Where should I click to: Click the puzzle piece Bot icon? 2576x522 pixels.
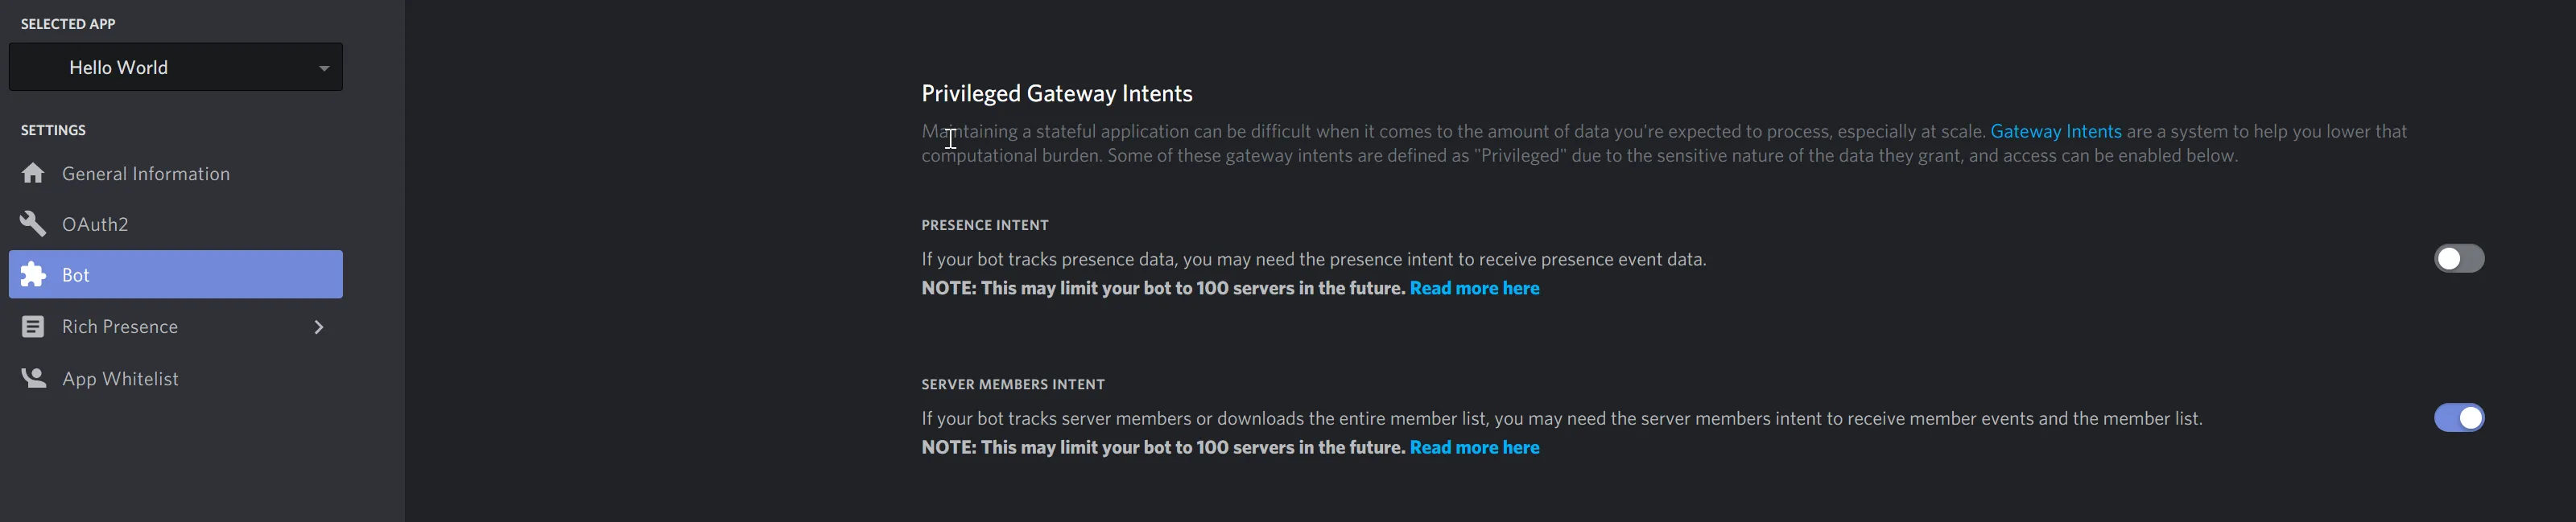point(33,274)
